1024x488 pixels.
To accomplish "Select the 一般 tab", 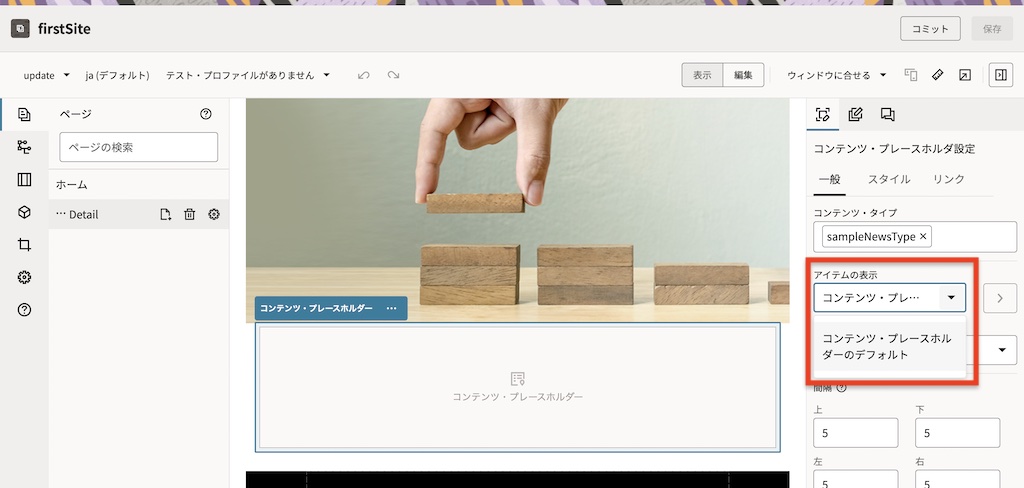I will pyautogui.click(x=829, y=179).
